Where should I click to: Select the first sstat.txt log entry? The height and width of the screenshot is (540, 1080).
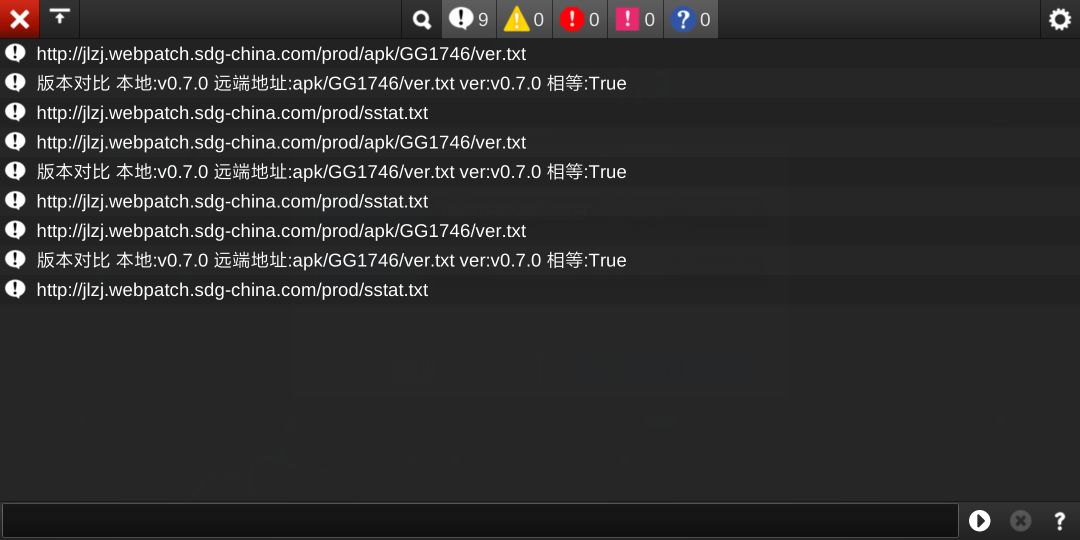point(540,113)
